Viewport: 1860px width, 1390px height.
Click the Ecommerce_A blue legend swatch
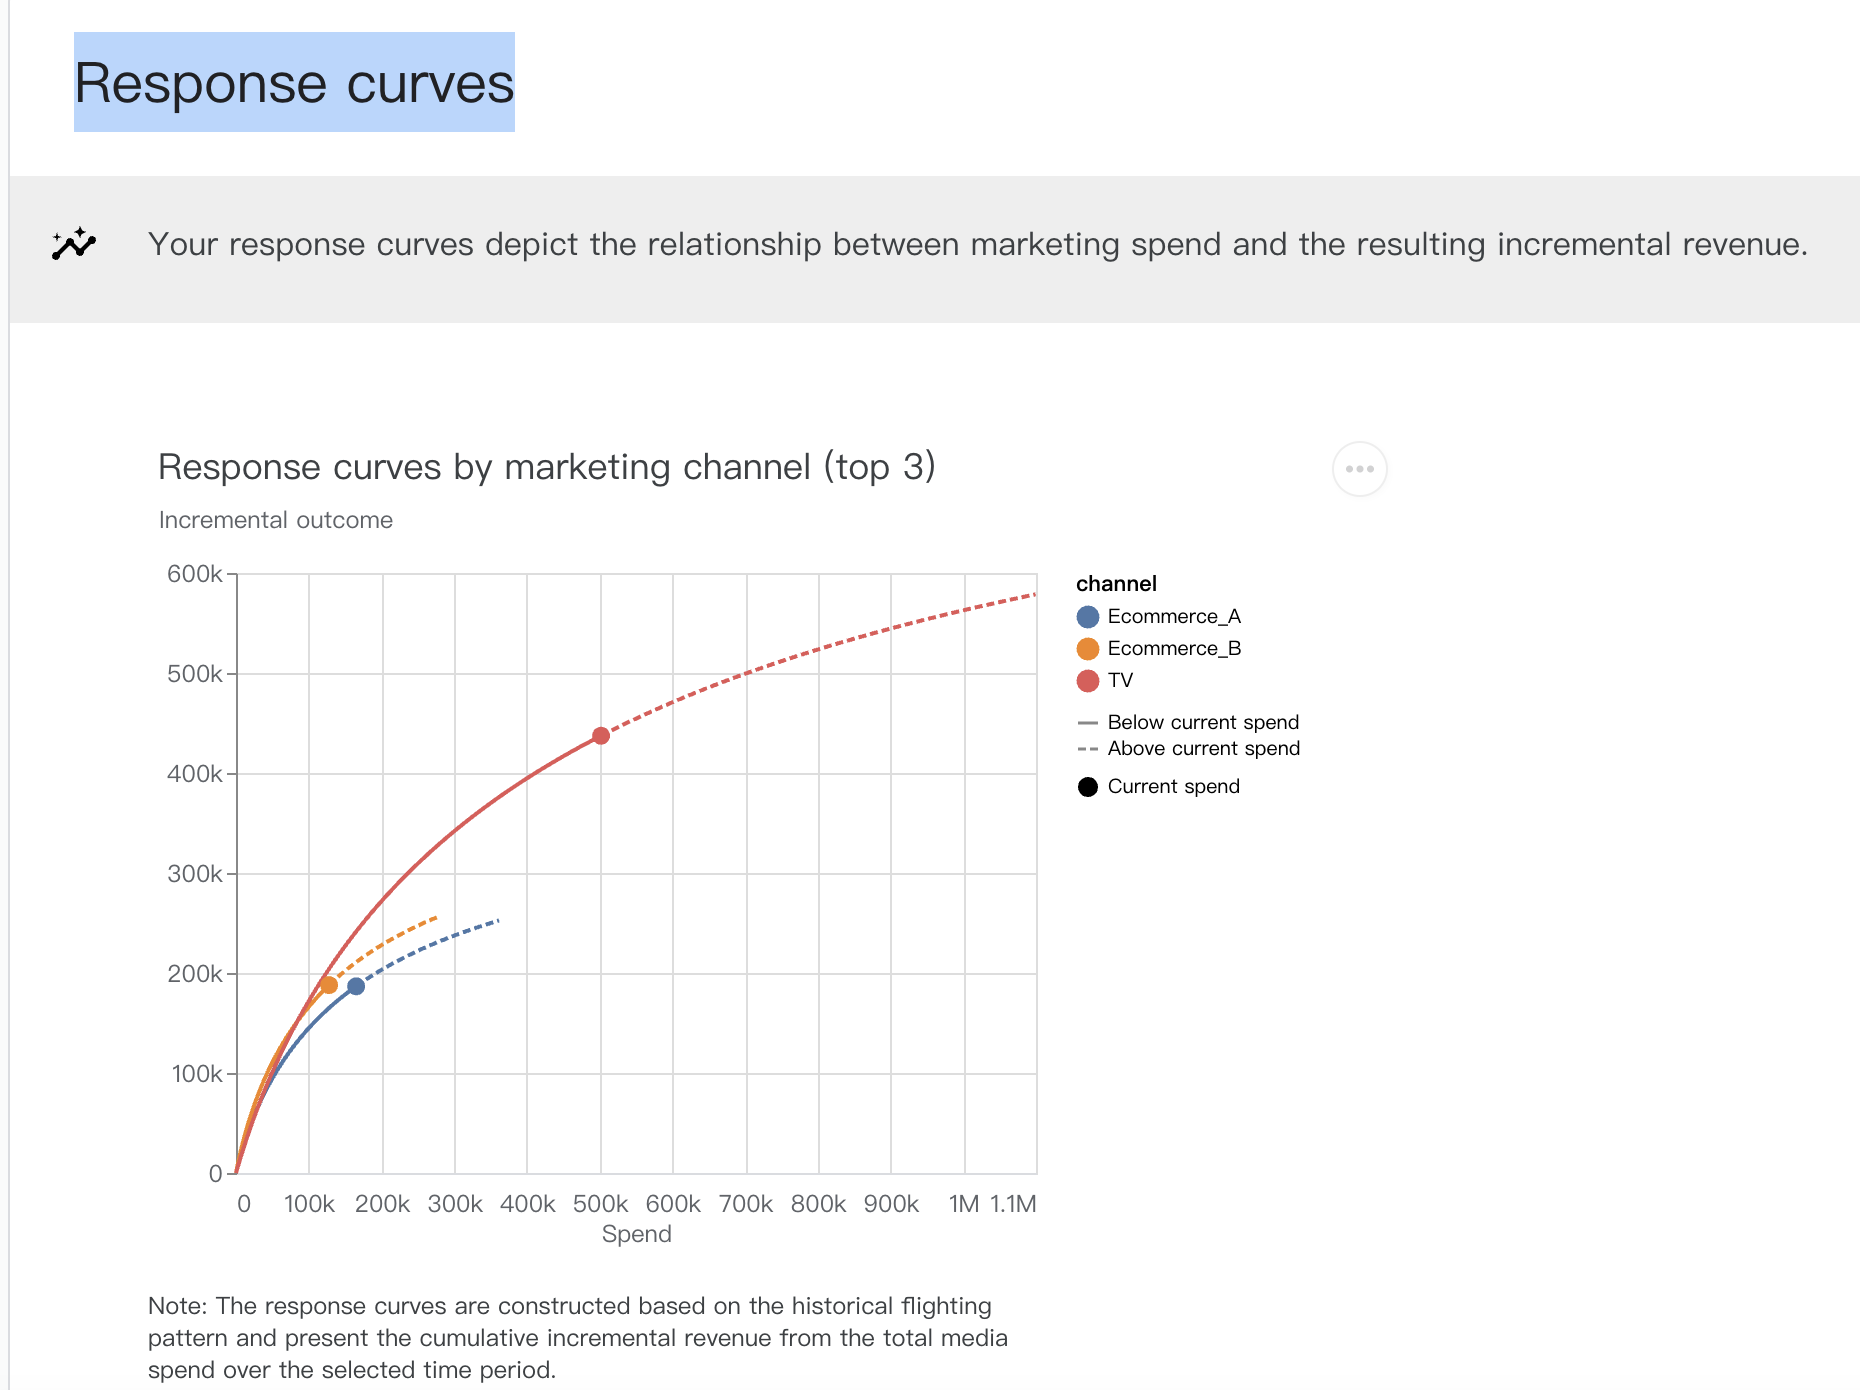(x=1088, y=617)
